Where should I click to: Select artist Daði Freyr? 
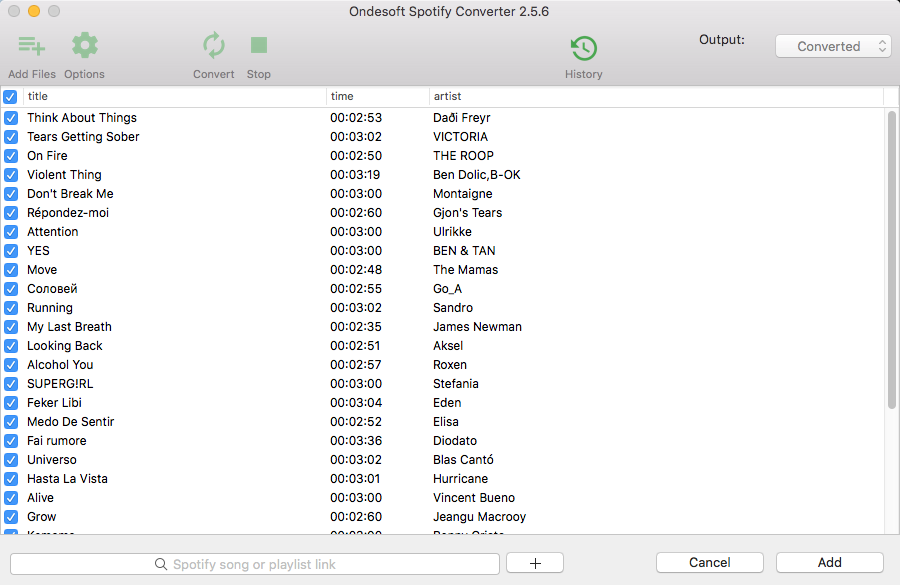tap(461, 118)
